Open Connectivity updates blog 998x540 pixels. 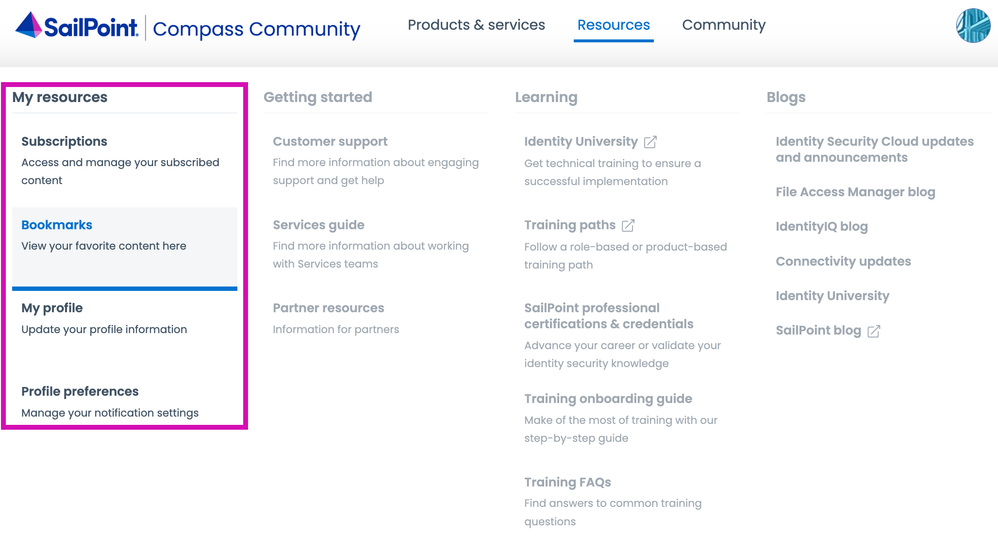pyautogui.click(x=843, y=261)
